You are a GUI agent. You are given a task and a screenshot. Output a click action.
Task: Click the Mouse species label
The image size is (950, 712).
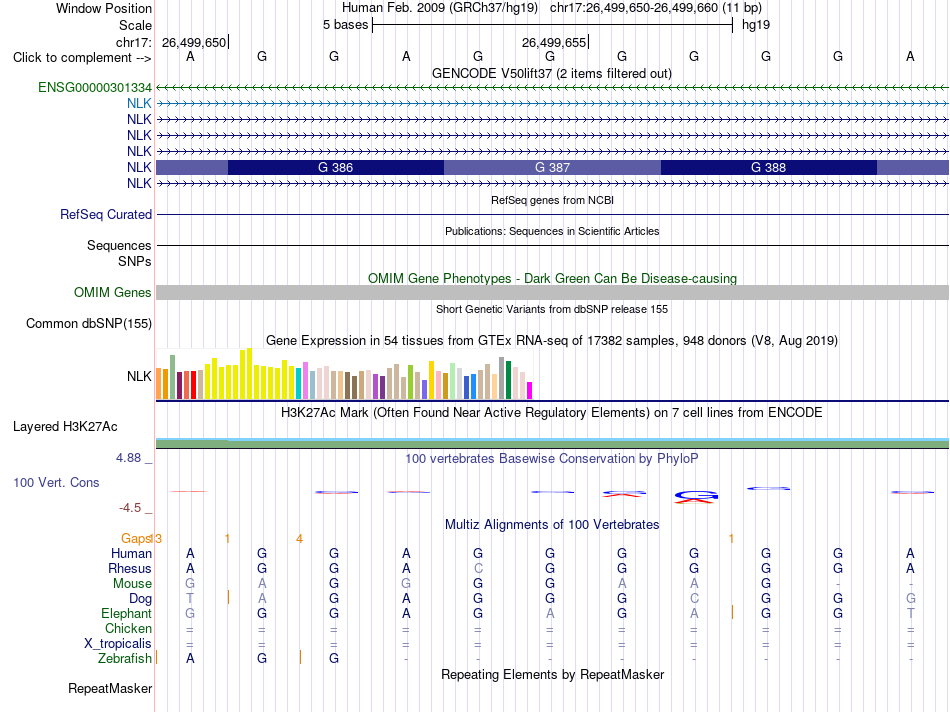pyautogui.click(x=132, y=584)
